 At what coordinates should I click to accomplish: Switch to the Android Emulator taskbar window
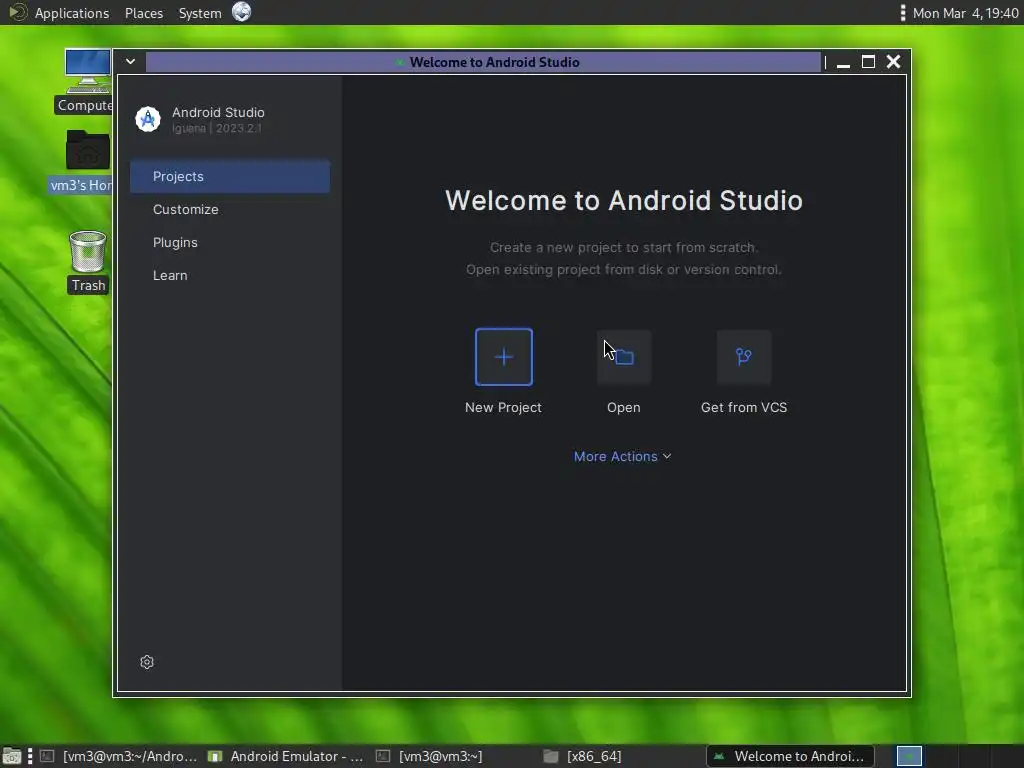click(285, 756)
